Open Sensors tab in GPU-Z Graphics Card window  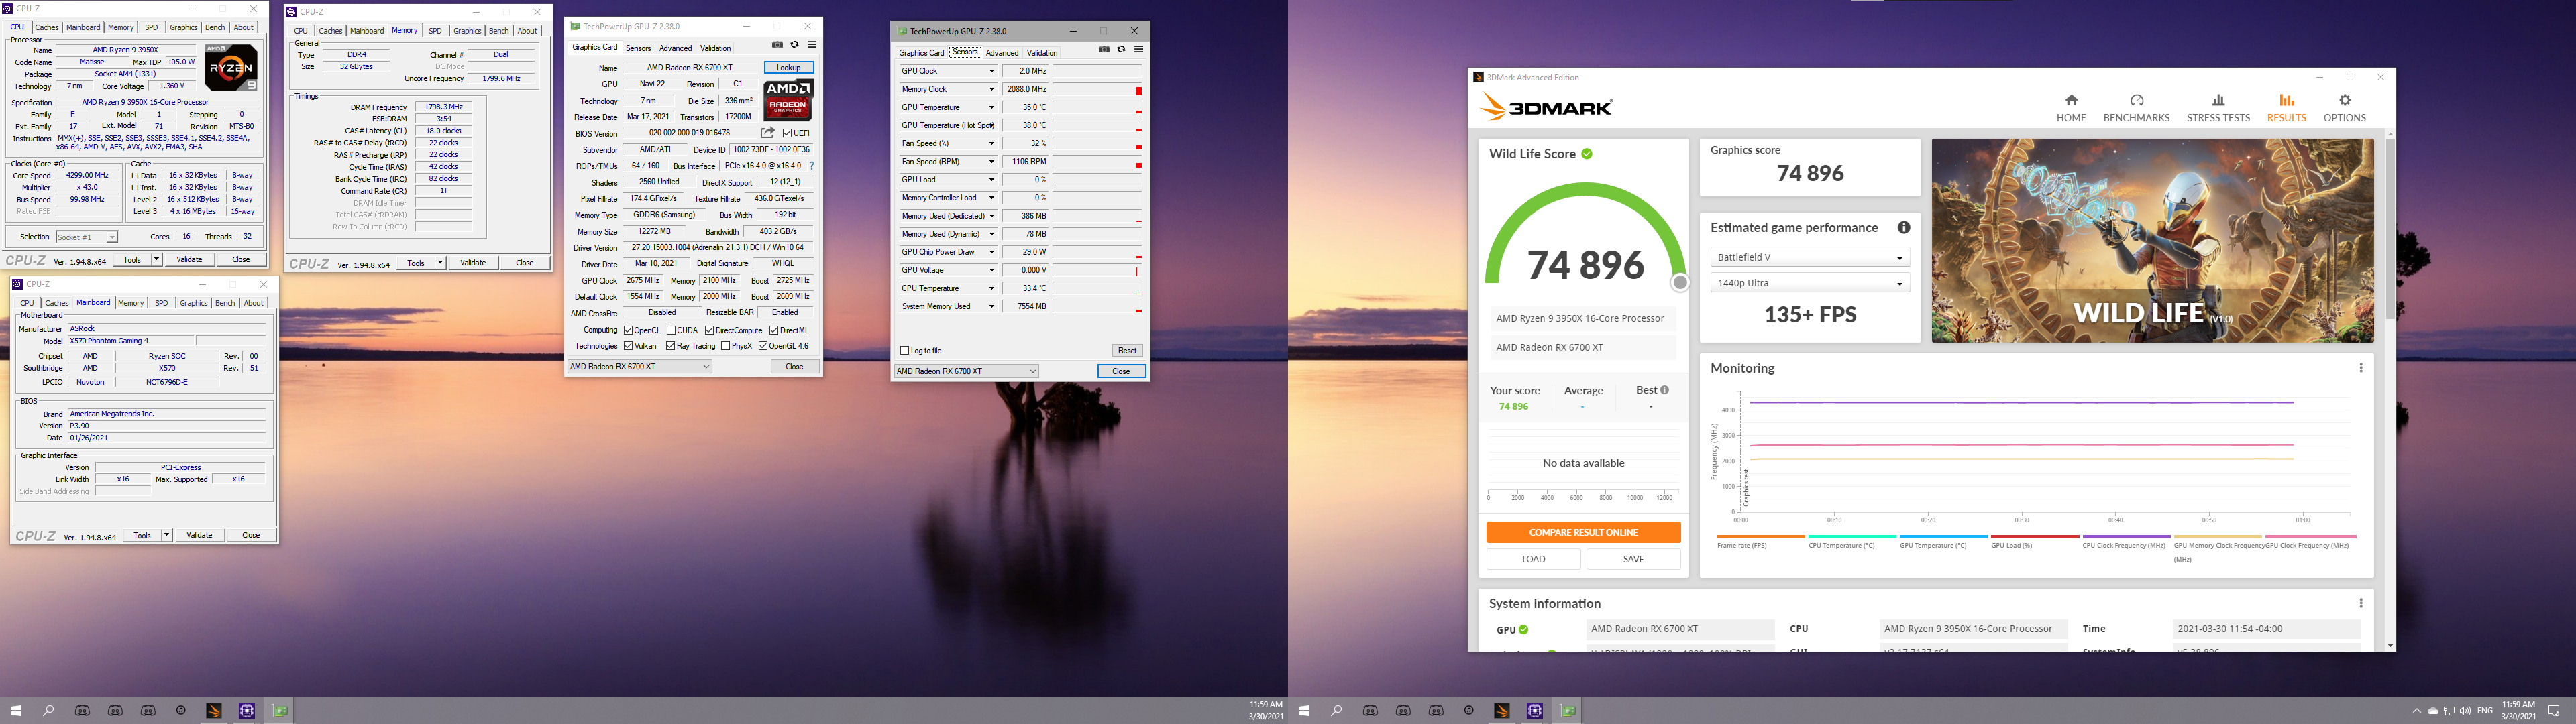point(638,48)
